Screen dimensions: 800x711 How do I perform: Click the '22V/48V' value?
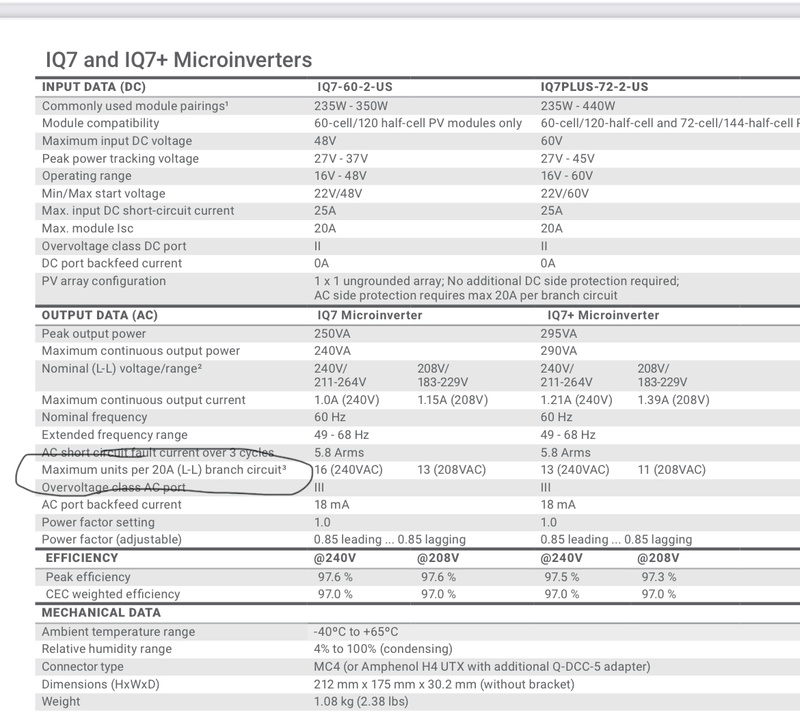point(338,194)
